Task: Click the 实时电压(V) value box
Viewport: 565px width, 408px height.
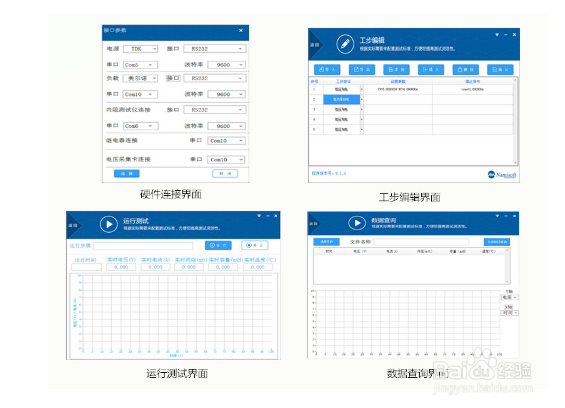Action: pos(121,267)
